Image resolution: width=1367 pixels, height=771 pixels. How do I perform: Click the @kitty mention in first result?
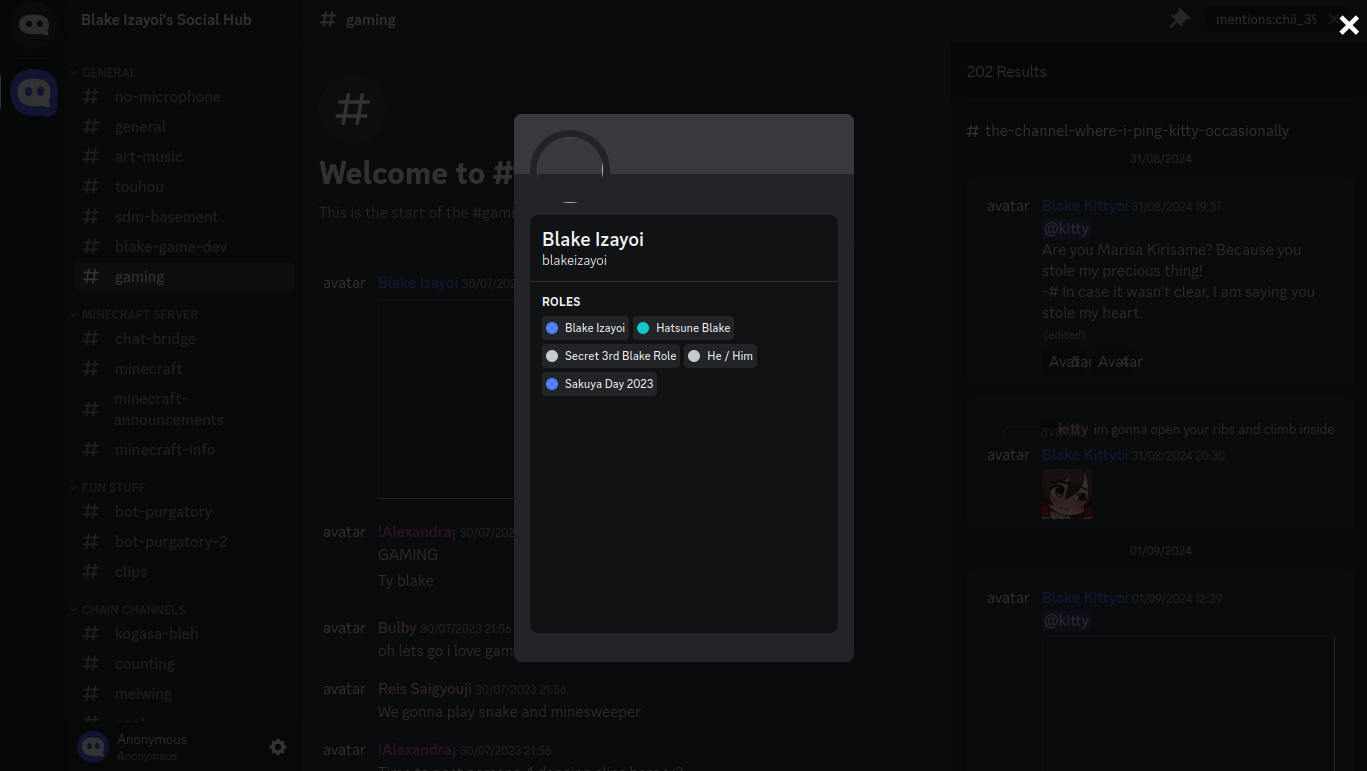[1066, 229]
